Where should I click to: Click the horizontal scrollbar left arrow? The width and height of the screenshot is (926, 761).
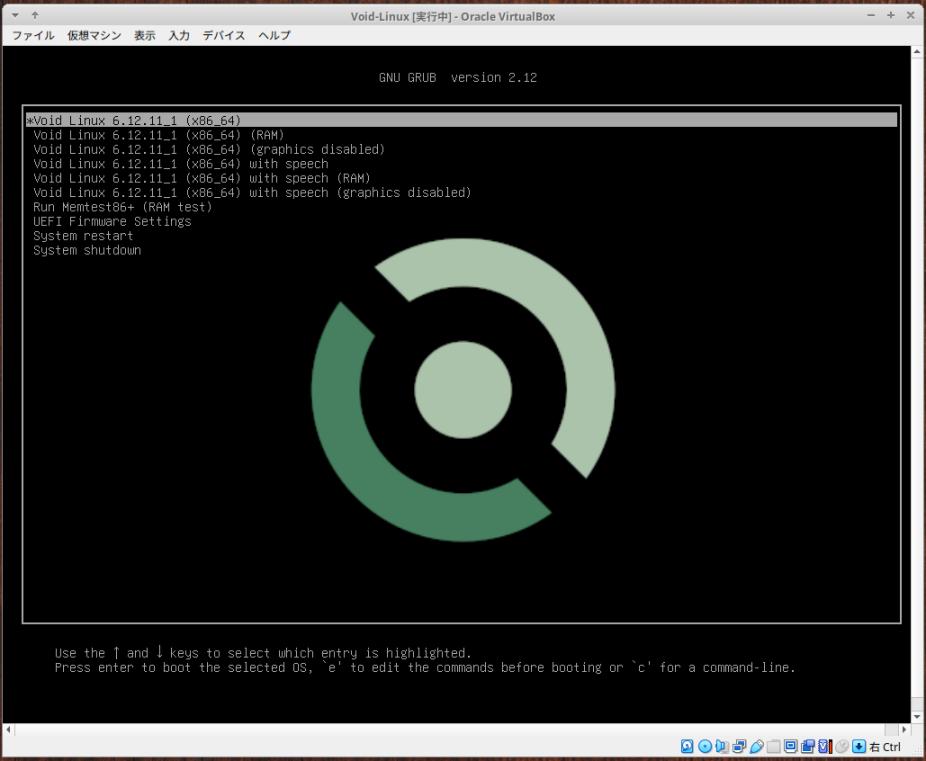(x=8, y=730)
